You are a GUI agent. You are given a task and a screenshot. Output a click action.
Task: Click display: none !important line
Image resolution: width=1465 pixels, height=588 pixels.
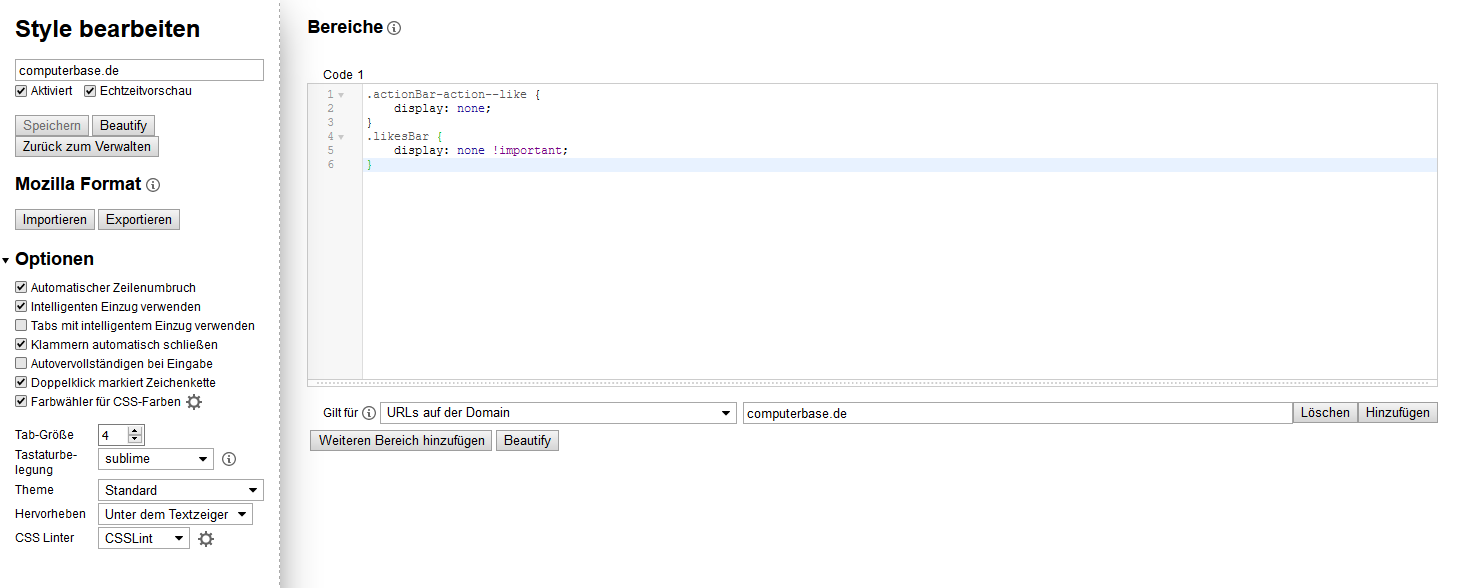[x=481, y=151]
